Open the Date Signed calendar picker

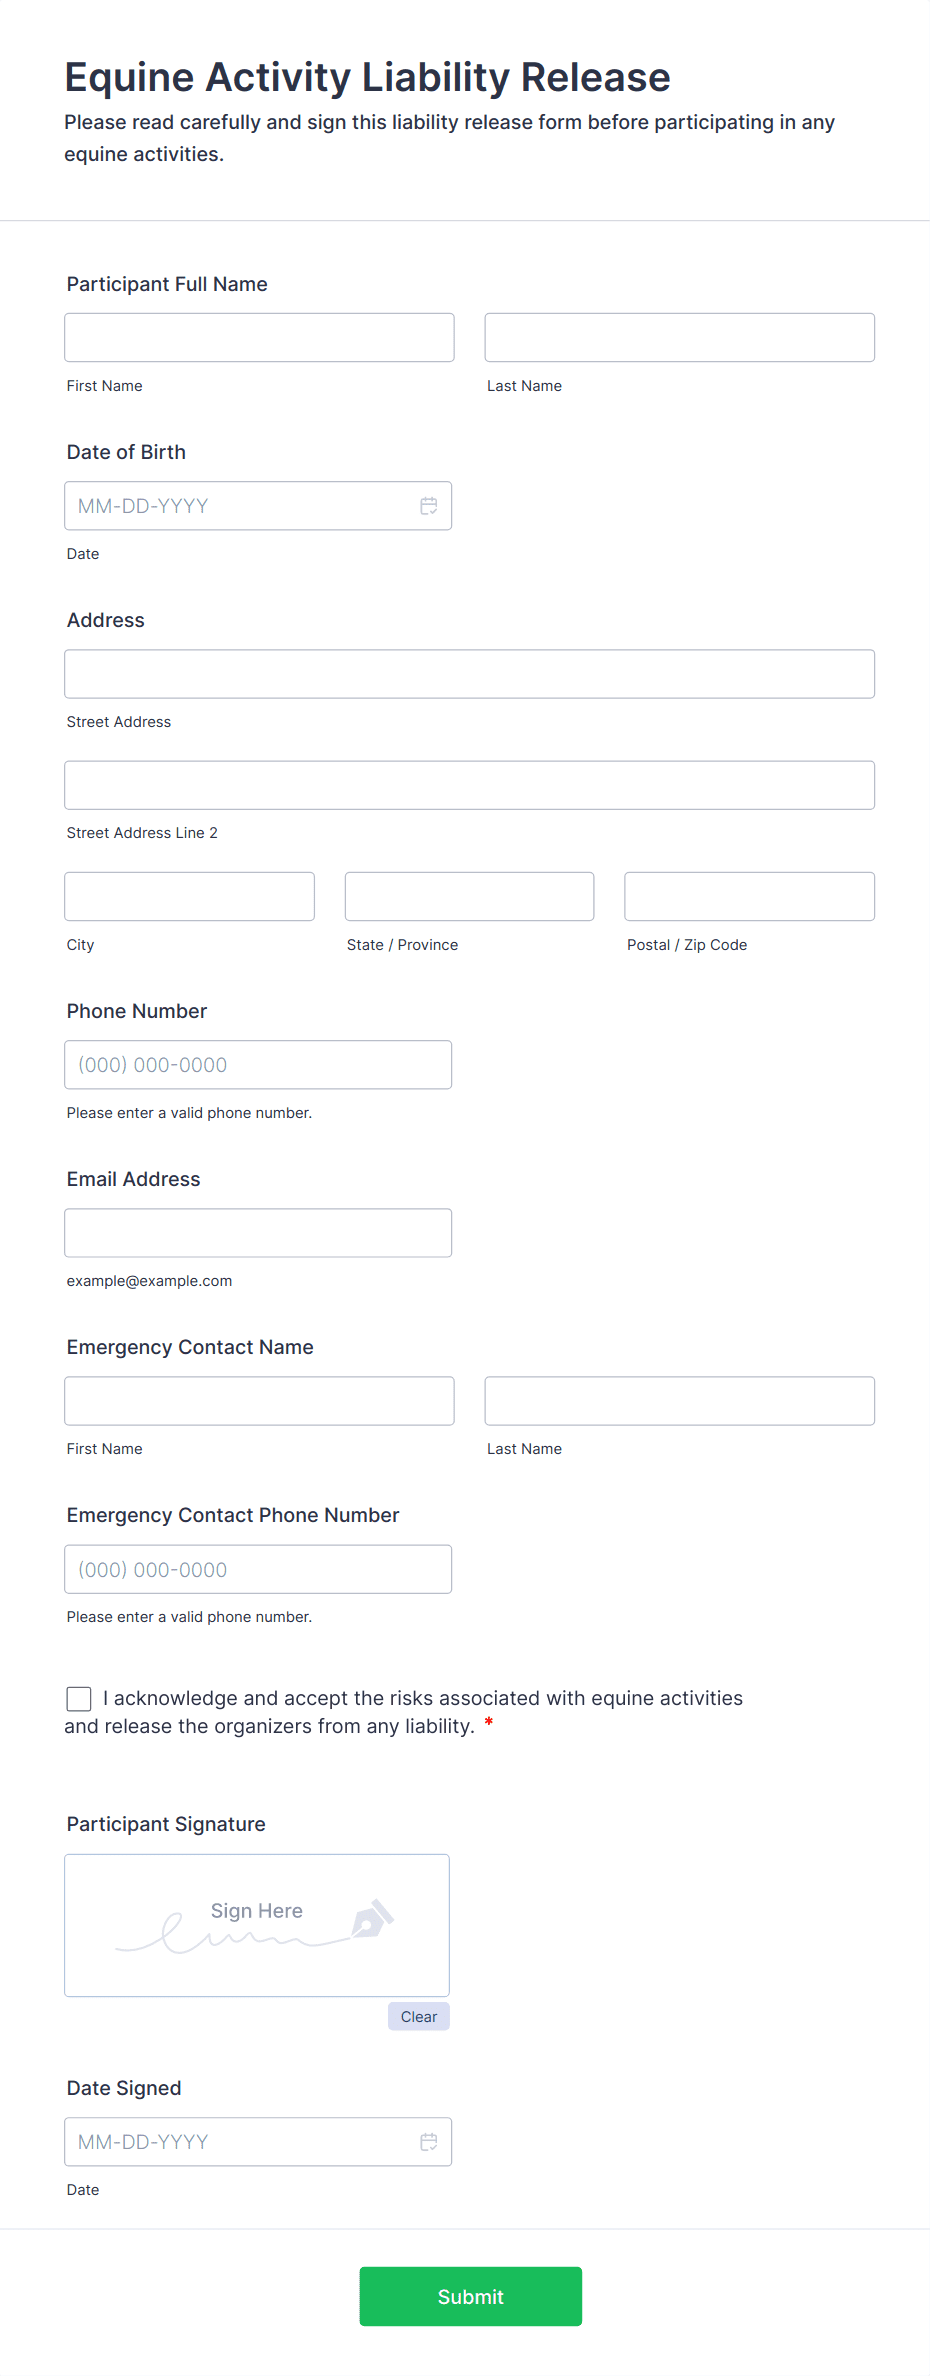(x=429, y=2142)
